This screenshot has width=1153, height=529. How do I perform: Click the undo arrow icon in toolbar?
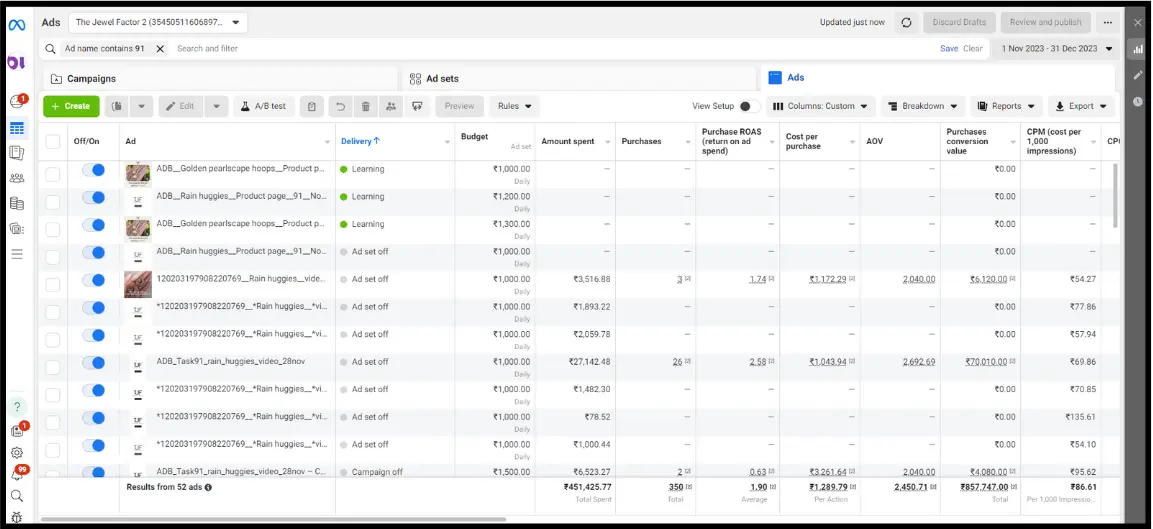[341, 106]
